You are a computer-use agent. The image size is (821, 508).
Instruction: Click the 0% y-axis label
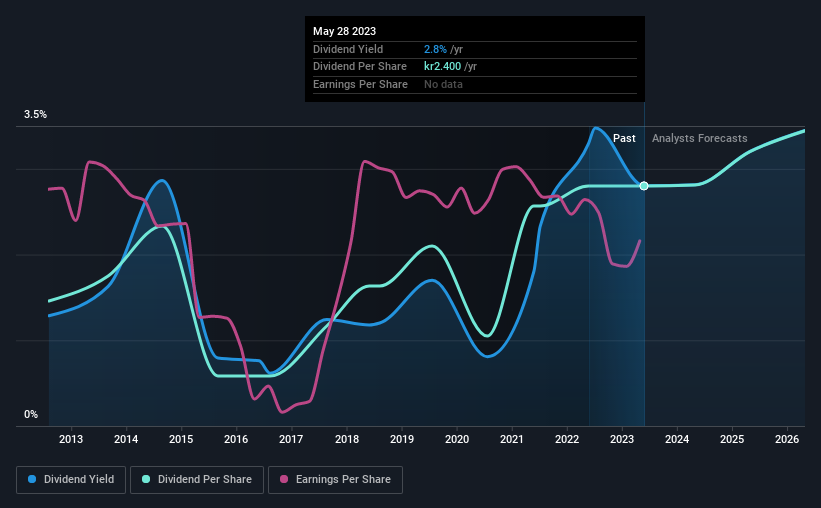31,414
